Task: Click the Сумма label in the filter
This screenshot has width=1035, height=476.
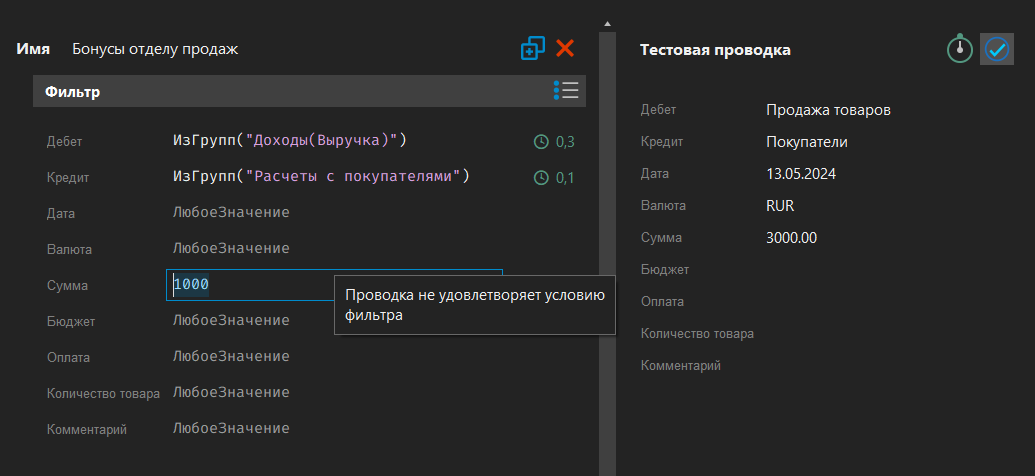Action: click(67, 286)
